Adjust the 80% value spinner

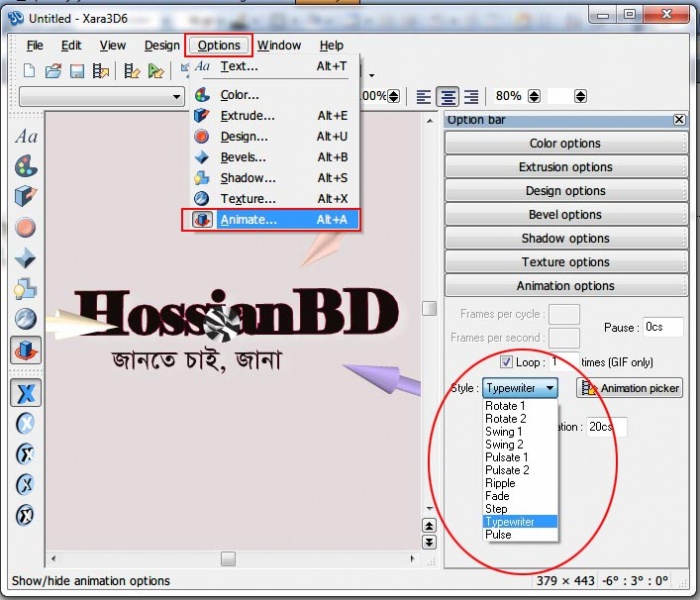tap(534, 96)
